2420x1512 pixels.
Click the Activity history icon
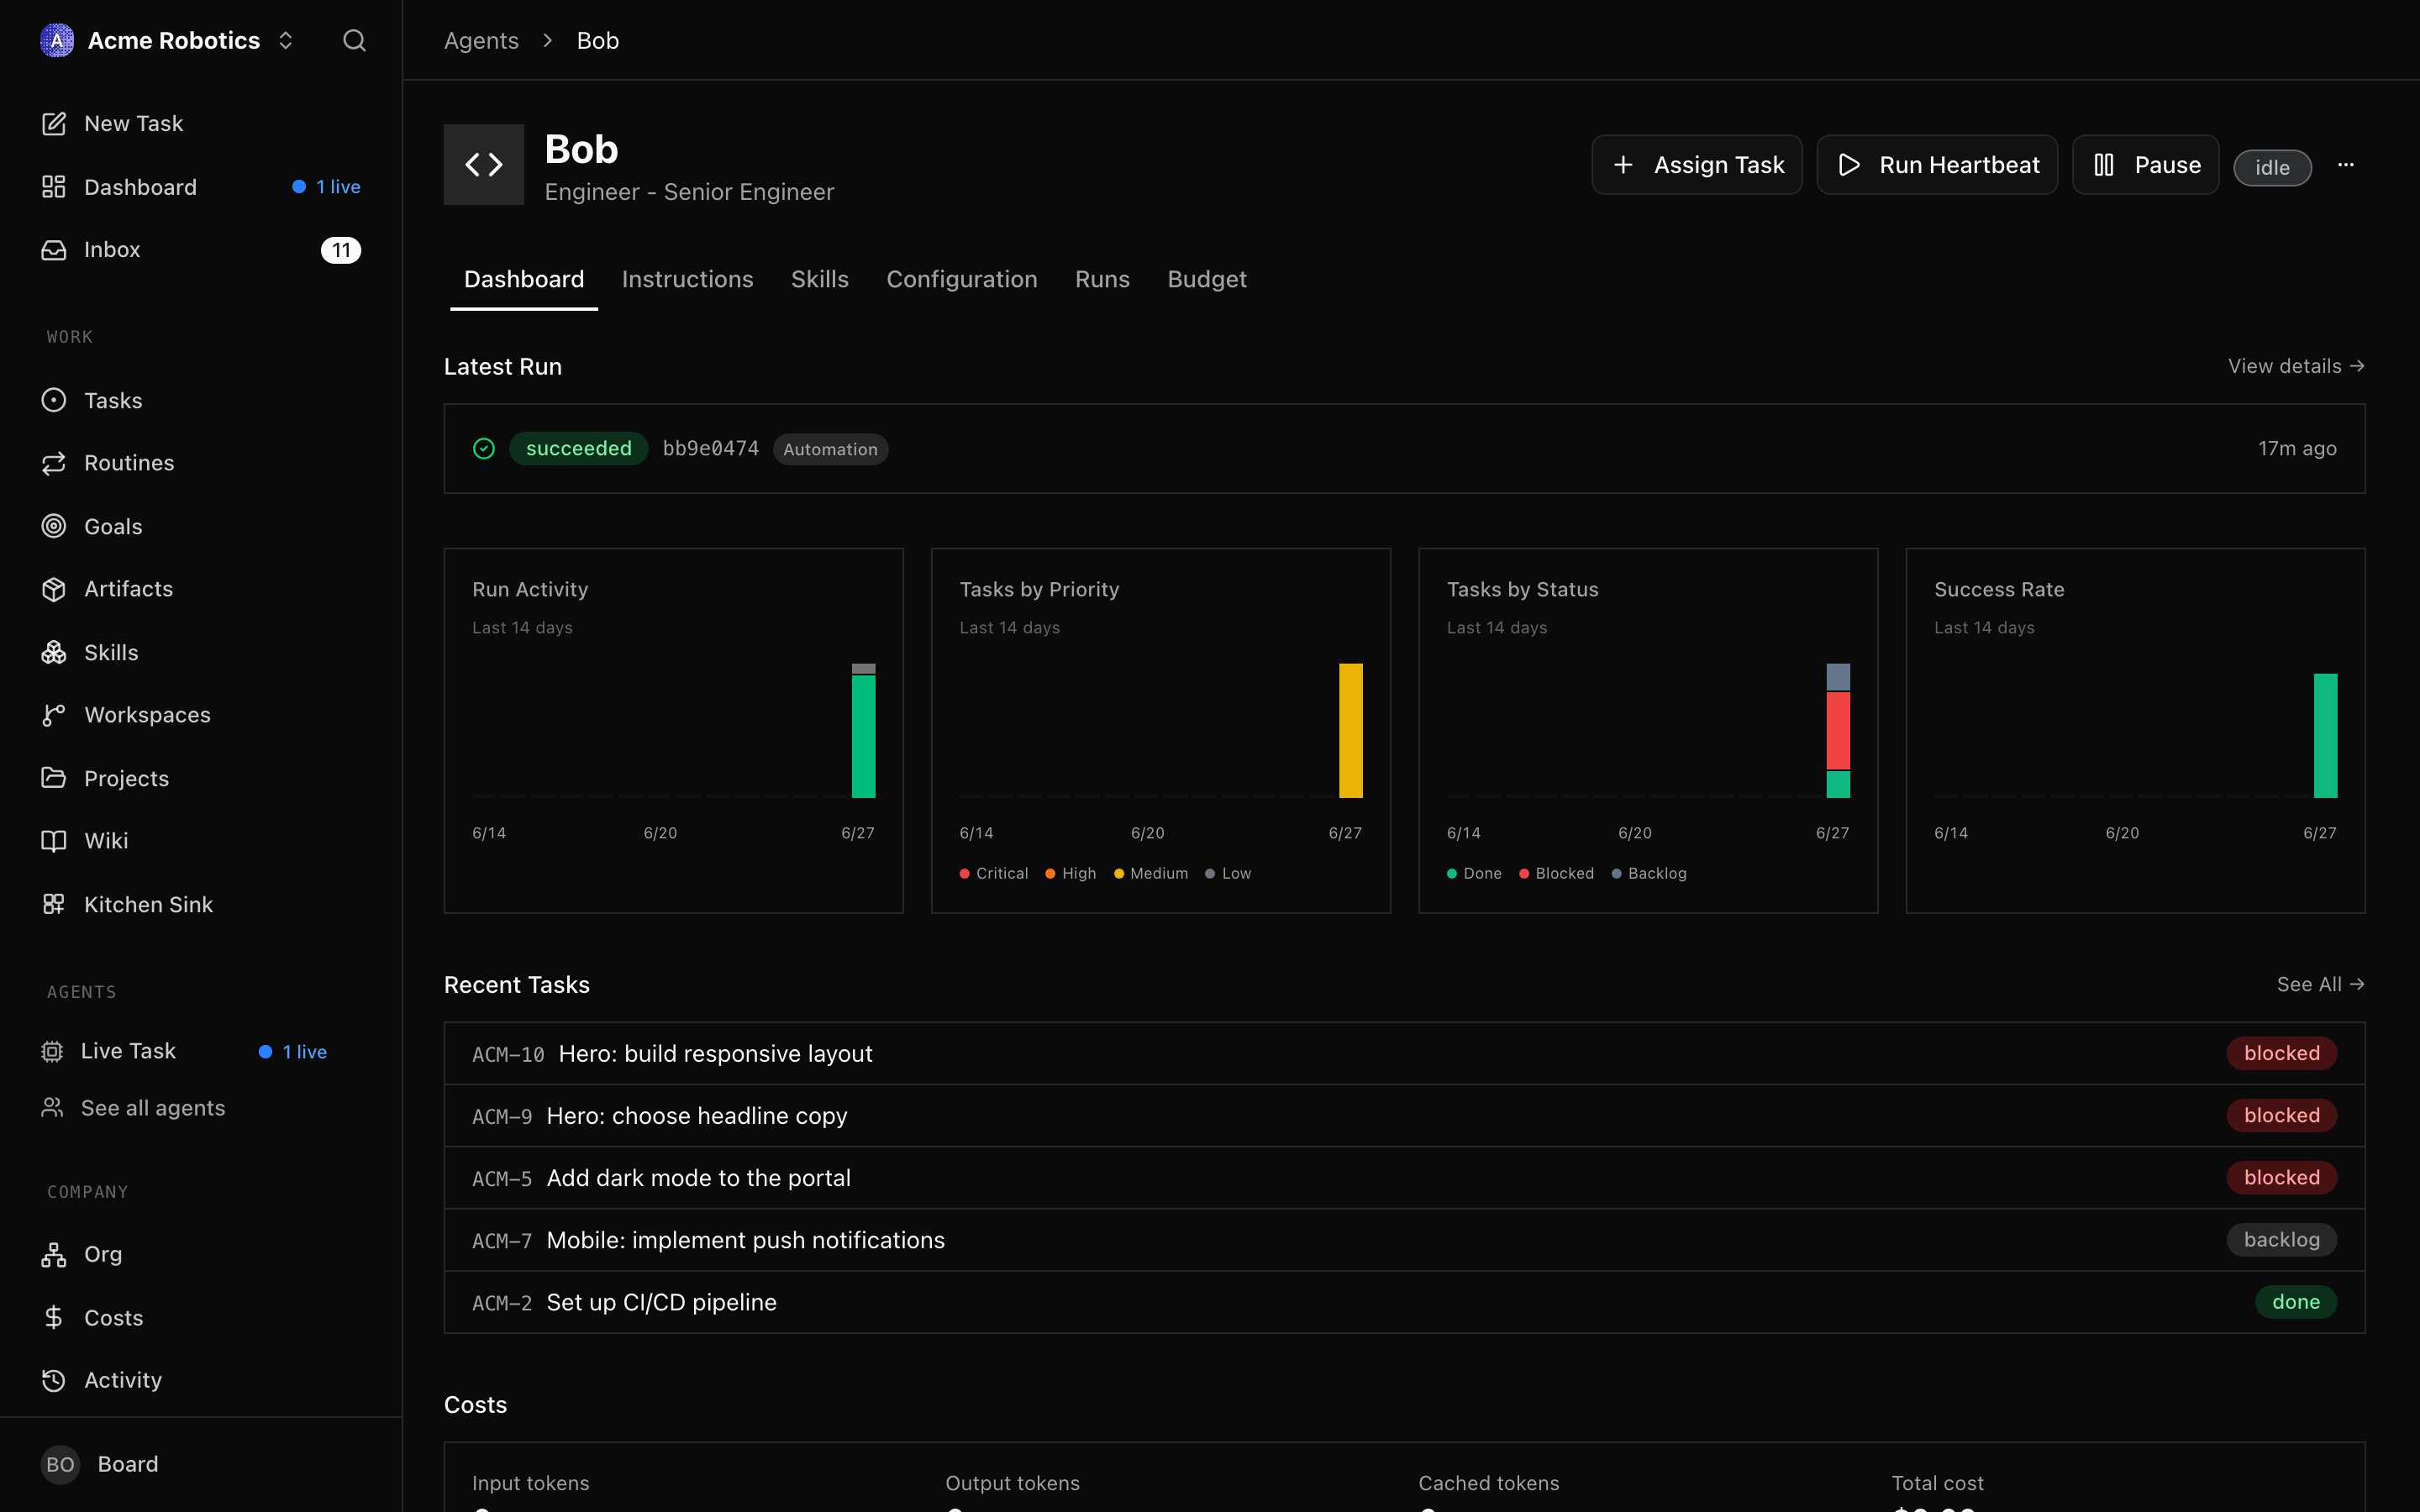54,1380
